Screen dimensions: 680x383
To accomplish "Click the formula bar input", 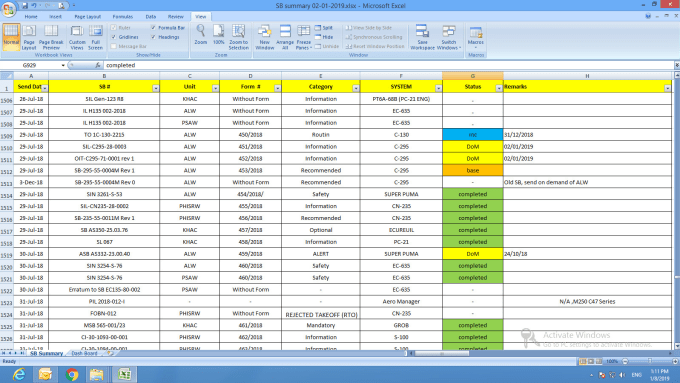I will pyautogui.click(x=388, y=65).
